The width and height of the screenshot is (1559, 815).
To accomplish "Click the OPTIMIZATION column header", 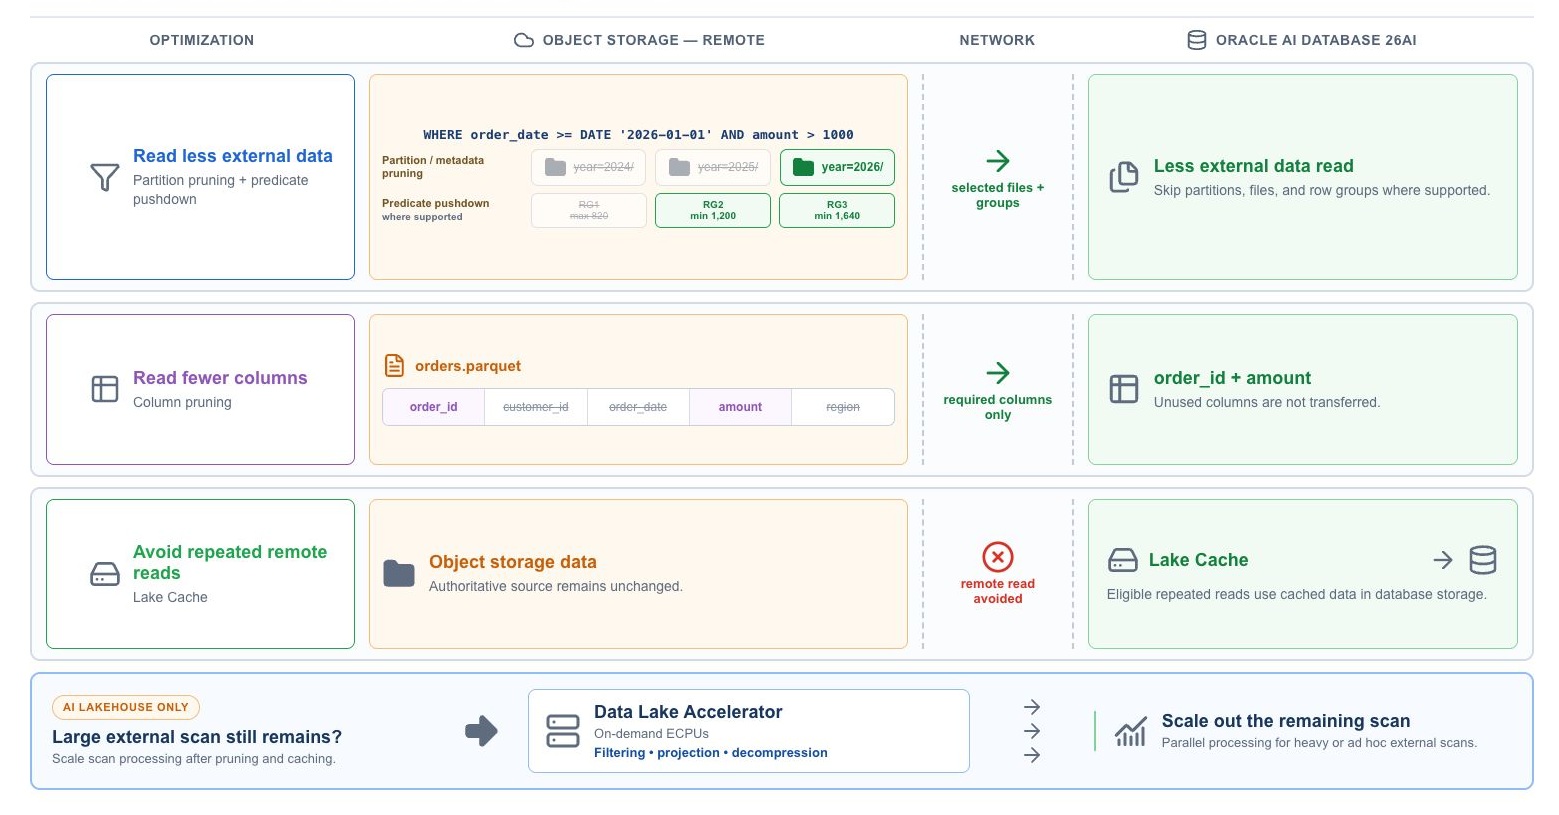I will coord(202,40).
